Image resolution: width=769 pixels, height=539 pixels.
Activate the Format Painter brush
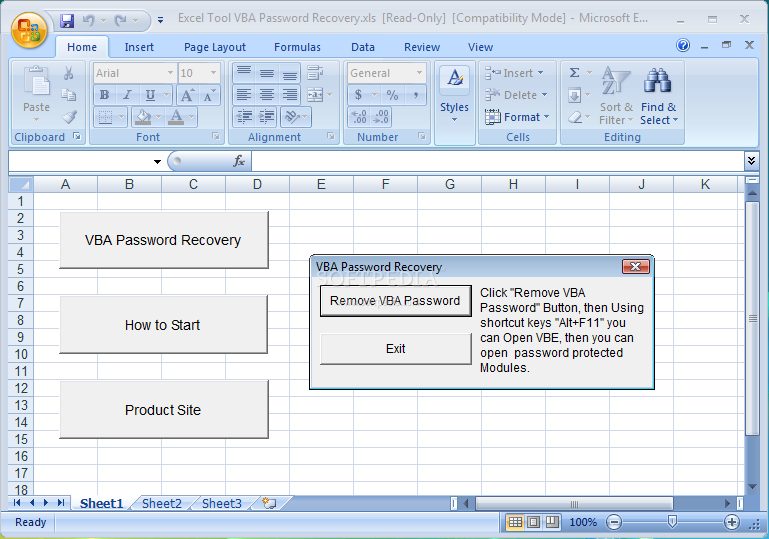(69, 117)
